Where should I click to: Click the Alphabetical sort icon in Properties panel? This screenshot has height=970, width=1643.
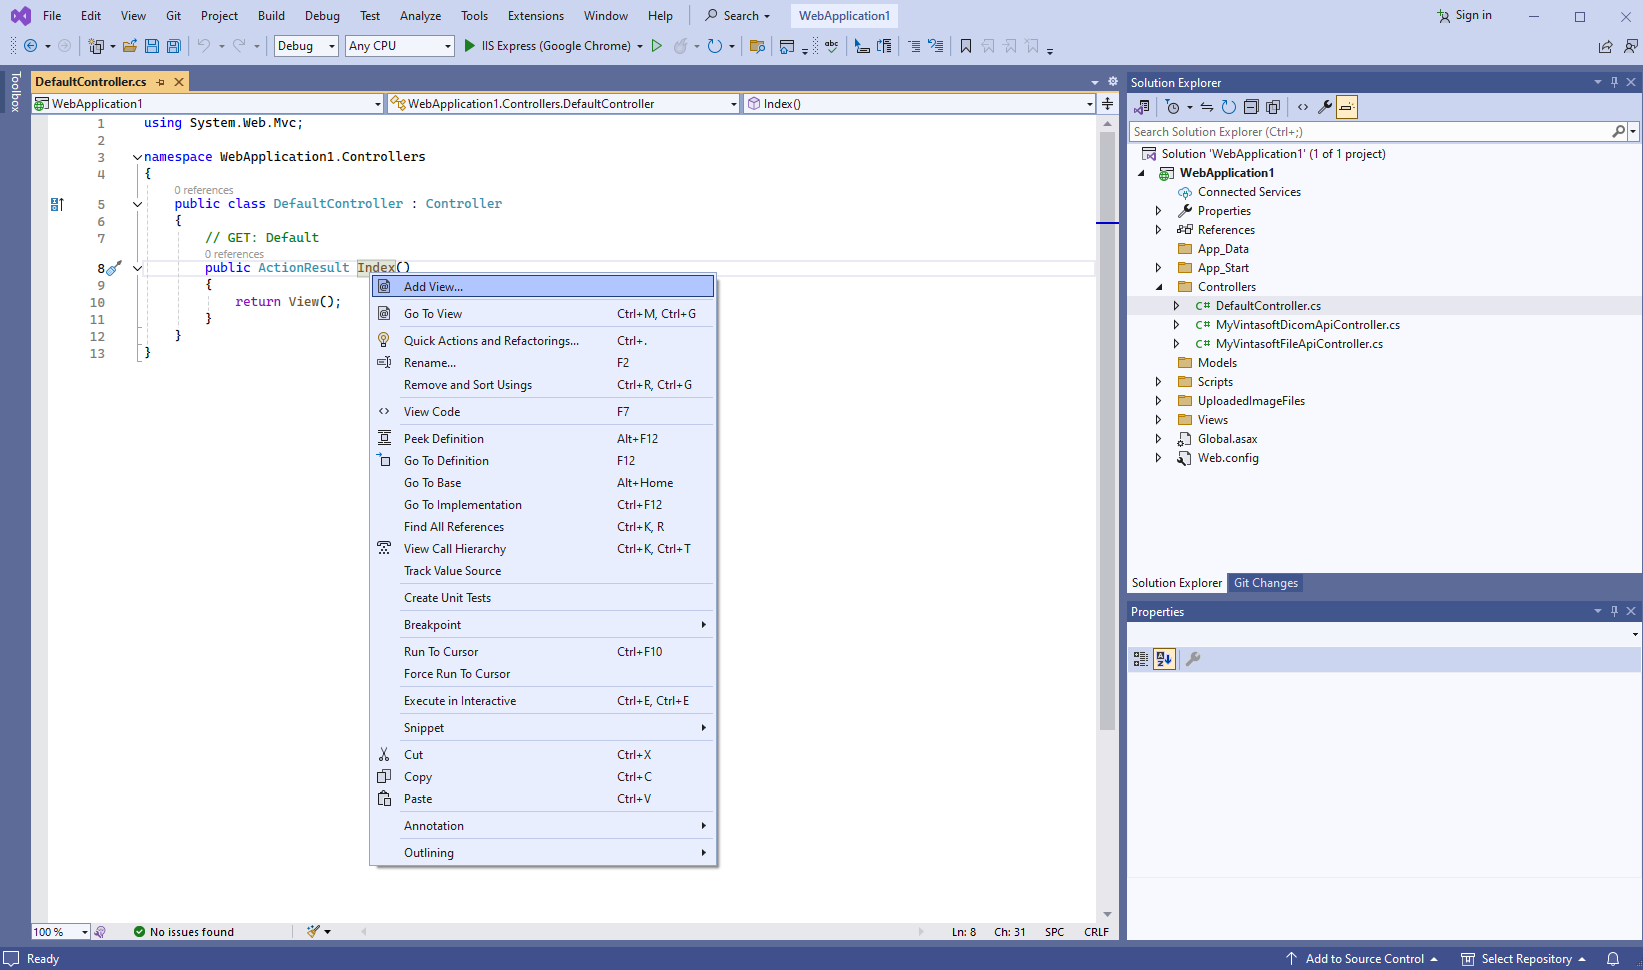coord(1164,659)
